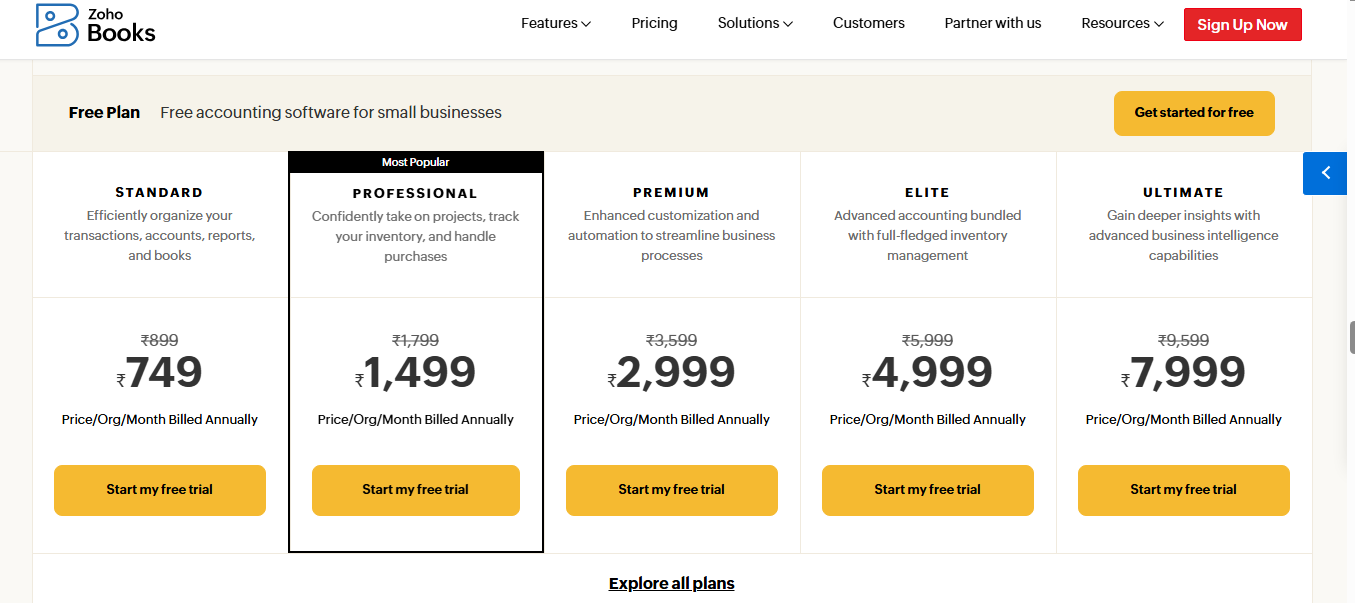The image size is (1355, 603).
Task: Open the Resources dropdown menu
Action: pyautogui.click(x=1122, y=23)
